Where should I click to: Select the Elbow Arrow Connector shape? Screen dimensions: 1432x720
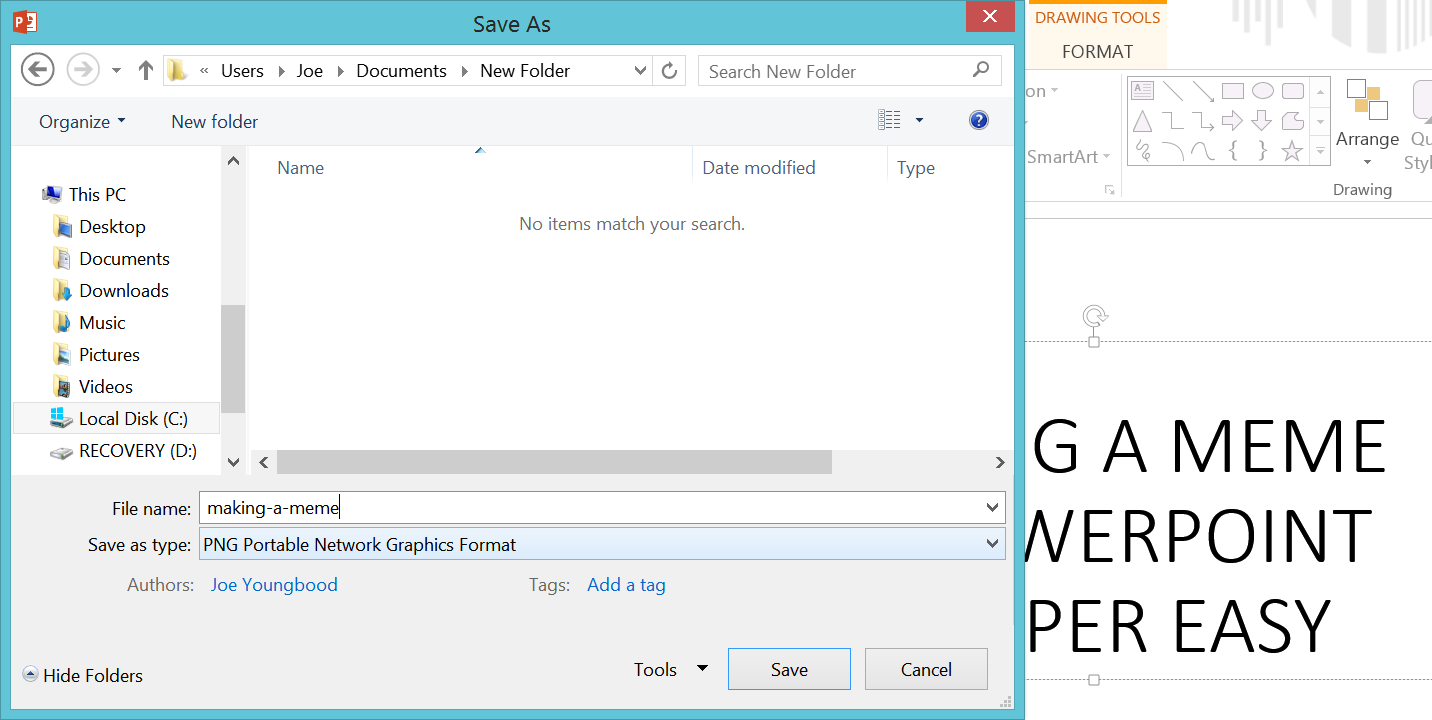tap(1203, 121)
